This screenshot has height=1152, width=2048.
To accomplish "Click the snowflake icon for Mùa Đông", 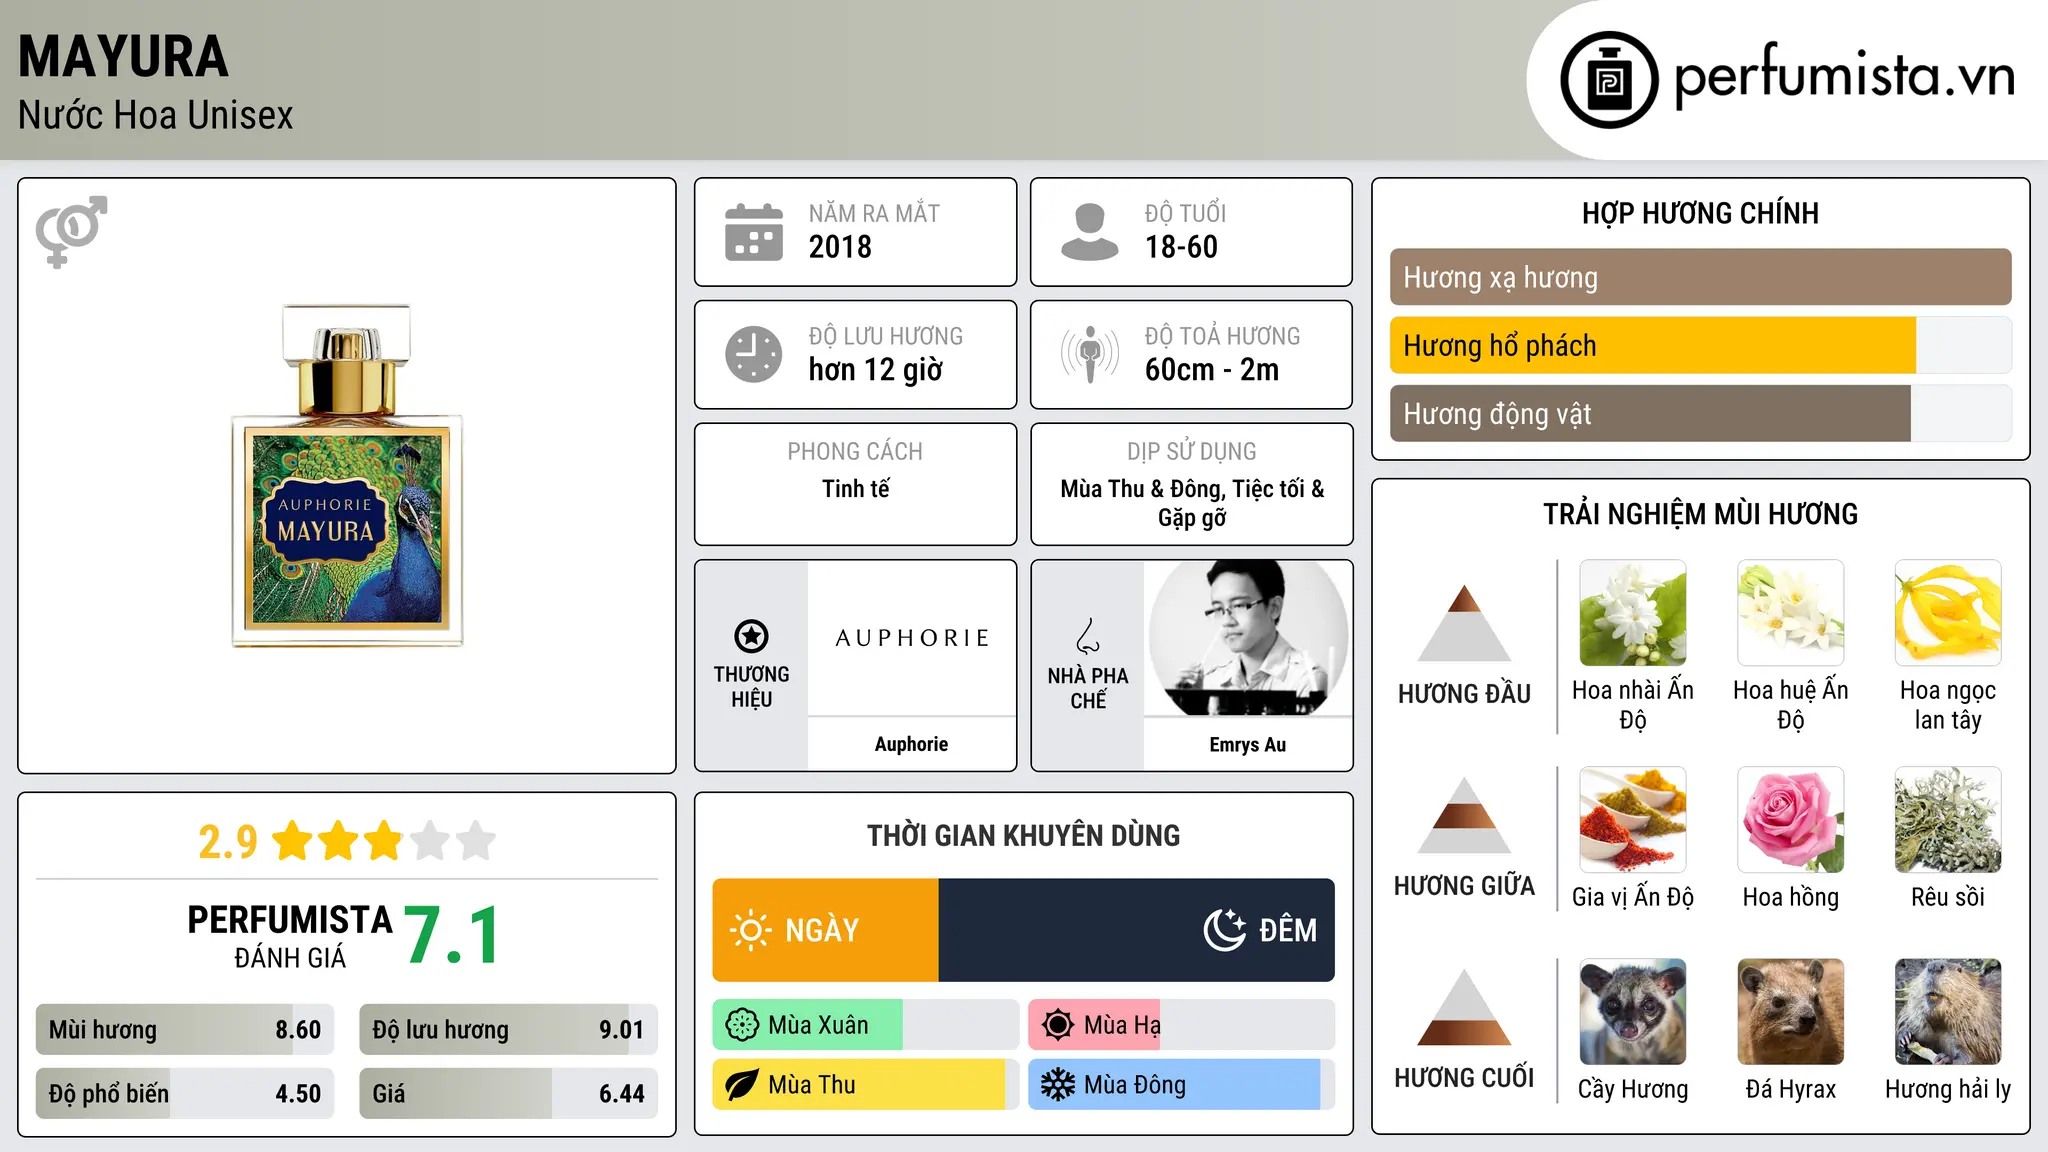I will tap(1057, 1085).
